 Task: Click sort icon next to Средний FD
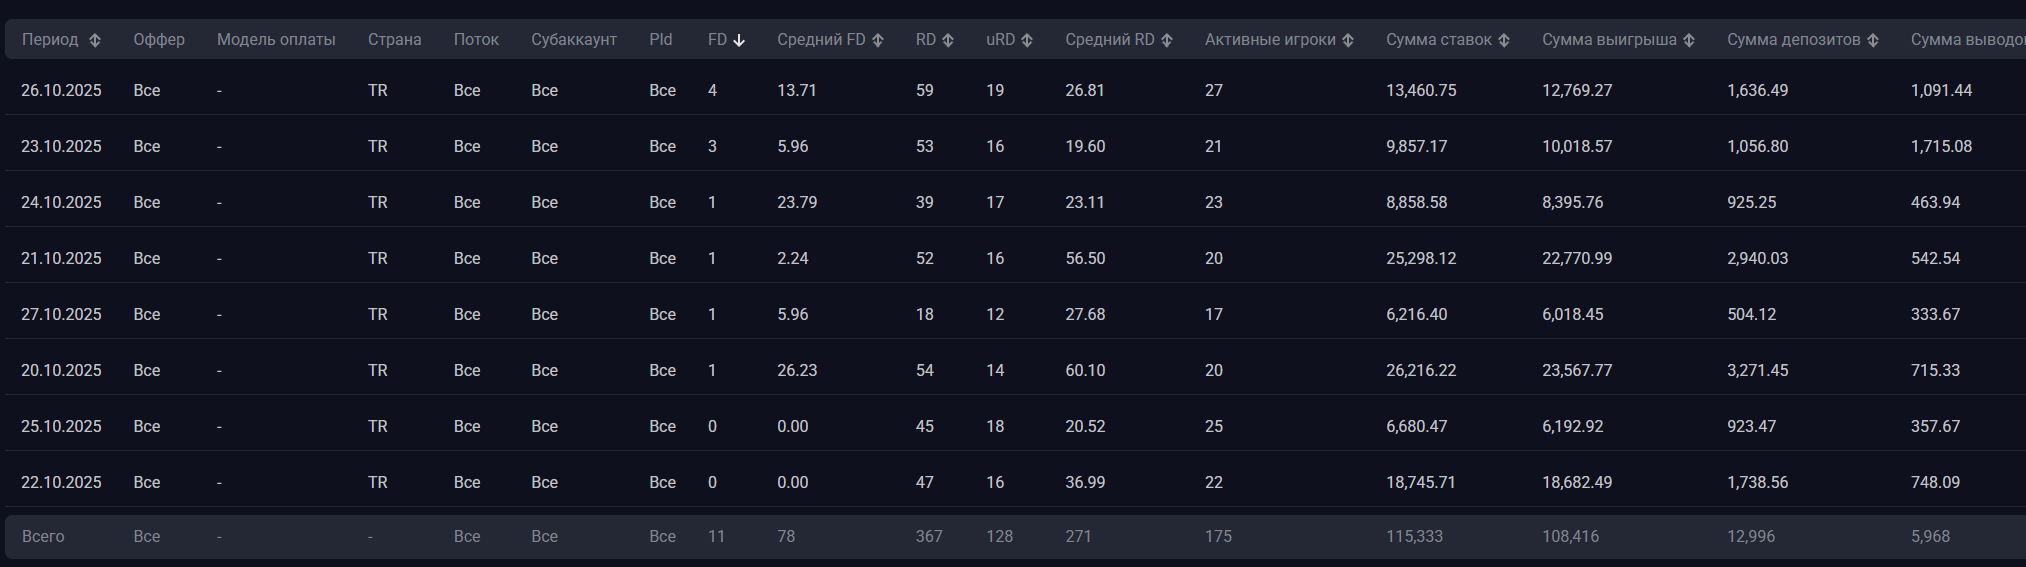point(878,40)
